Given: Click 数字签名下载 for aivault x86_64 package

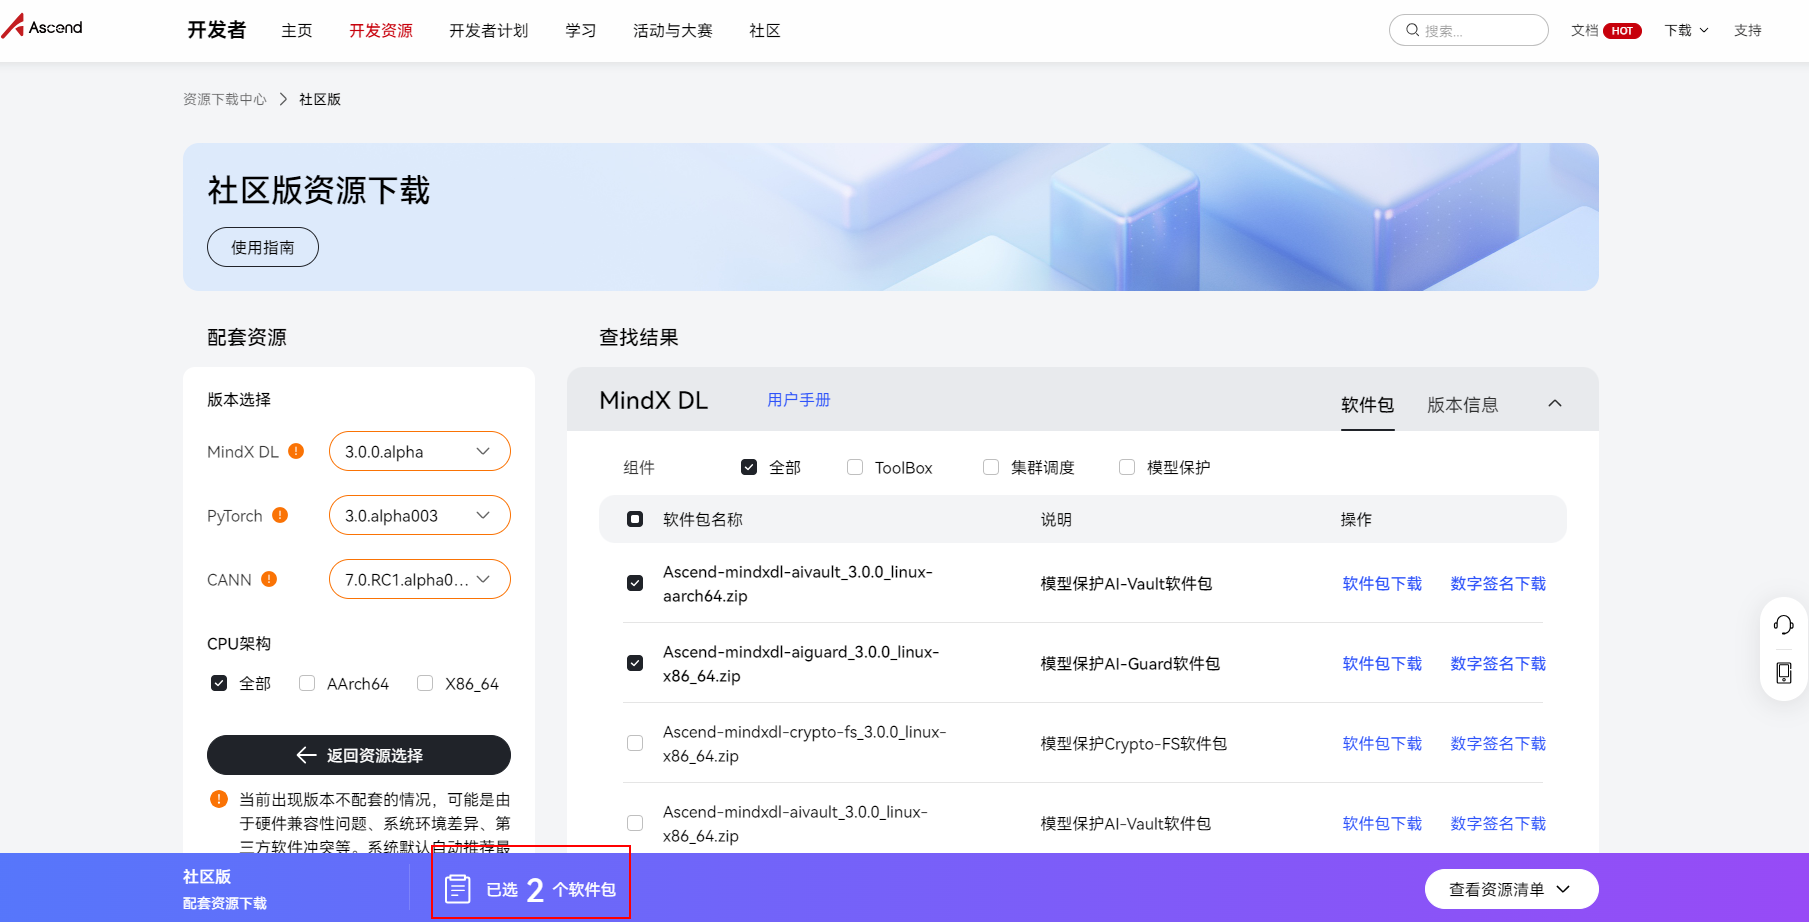Looking at the screenshot, I should point(1498,823).
